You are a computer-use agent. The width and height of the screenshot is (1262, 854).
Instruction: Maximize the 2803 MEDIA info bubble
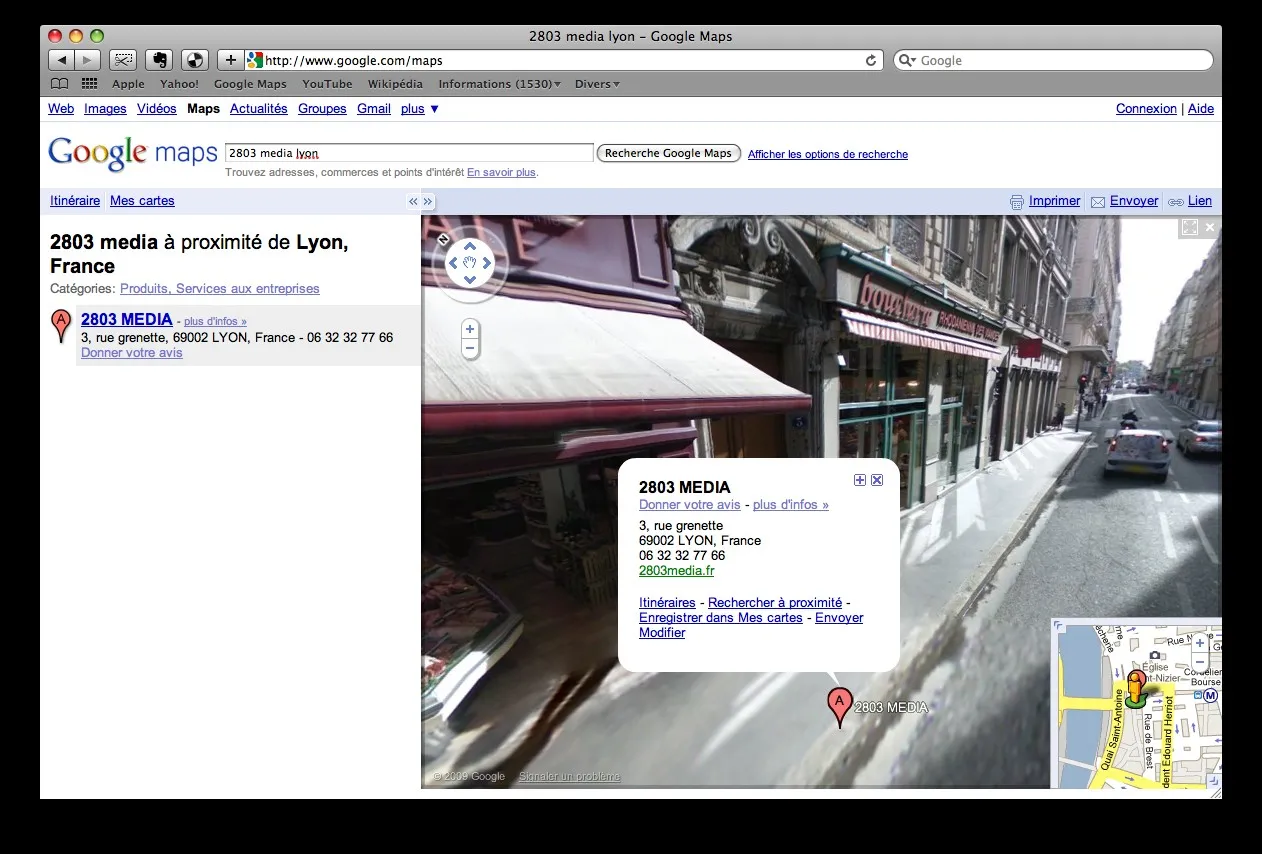click(860, 480)
